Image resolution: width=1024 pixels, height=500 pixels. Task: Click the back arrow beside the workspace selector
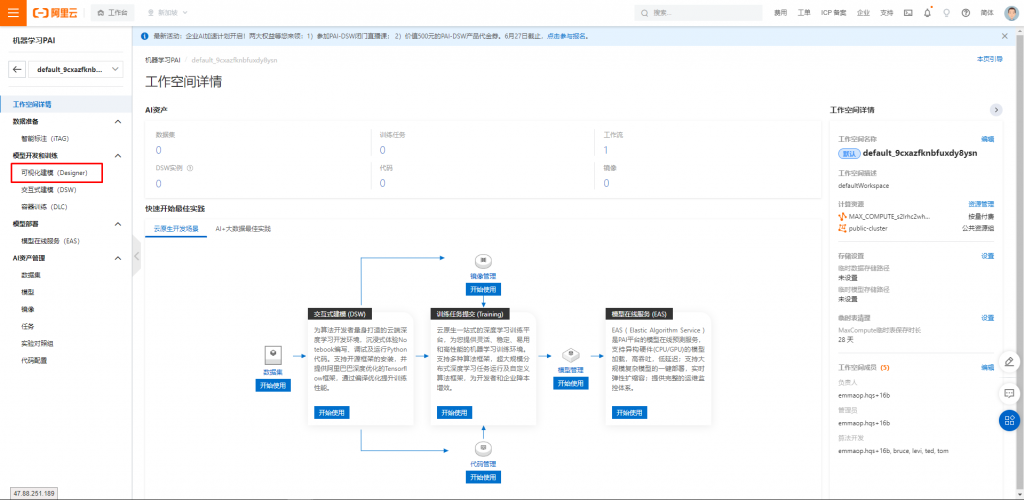click(x=18, y=69)
